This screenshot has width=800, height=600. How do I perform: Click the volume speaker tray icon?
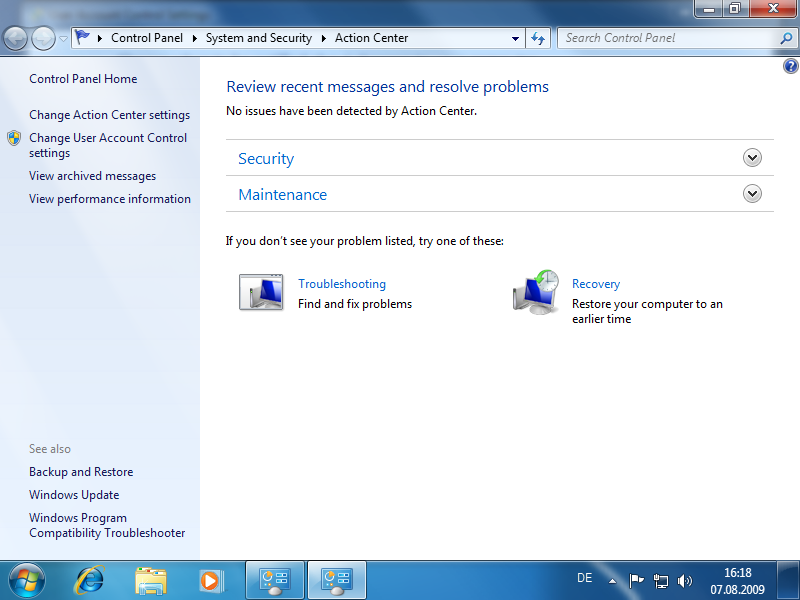click(685, 580)
